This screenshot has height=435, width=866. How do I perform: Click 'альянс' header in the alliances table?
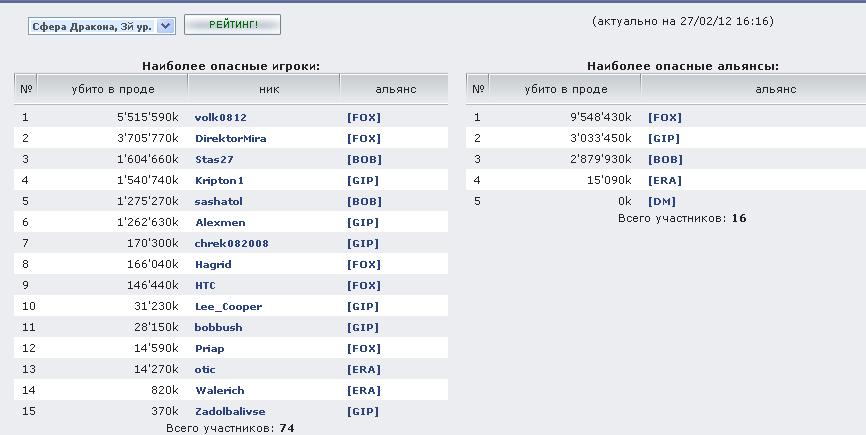(x=775, y=89)
